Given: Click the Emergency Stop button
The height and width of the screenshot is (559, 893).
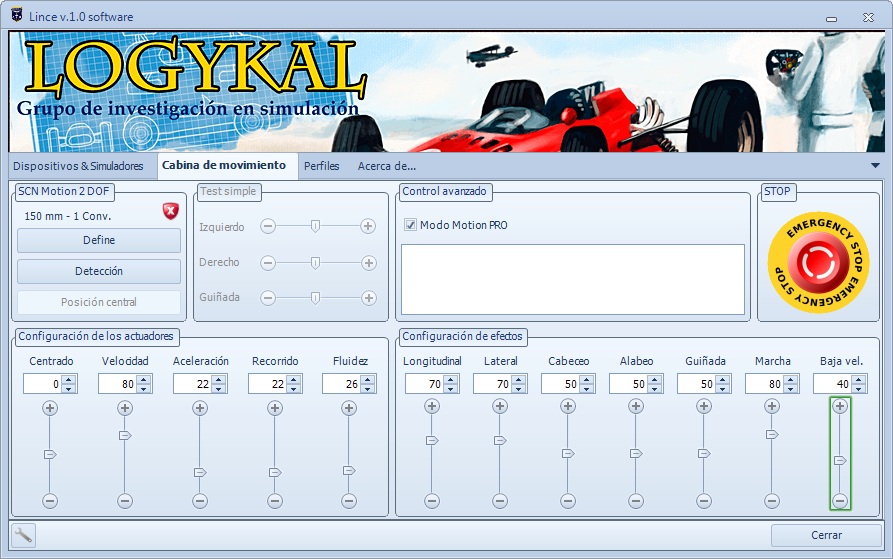Looking at the screenshot, I should (818, 262).
